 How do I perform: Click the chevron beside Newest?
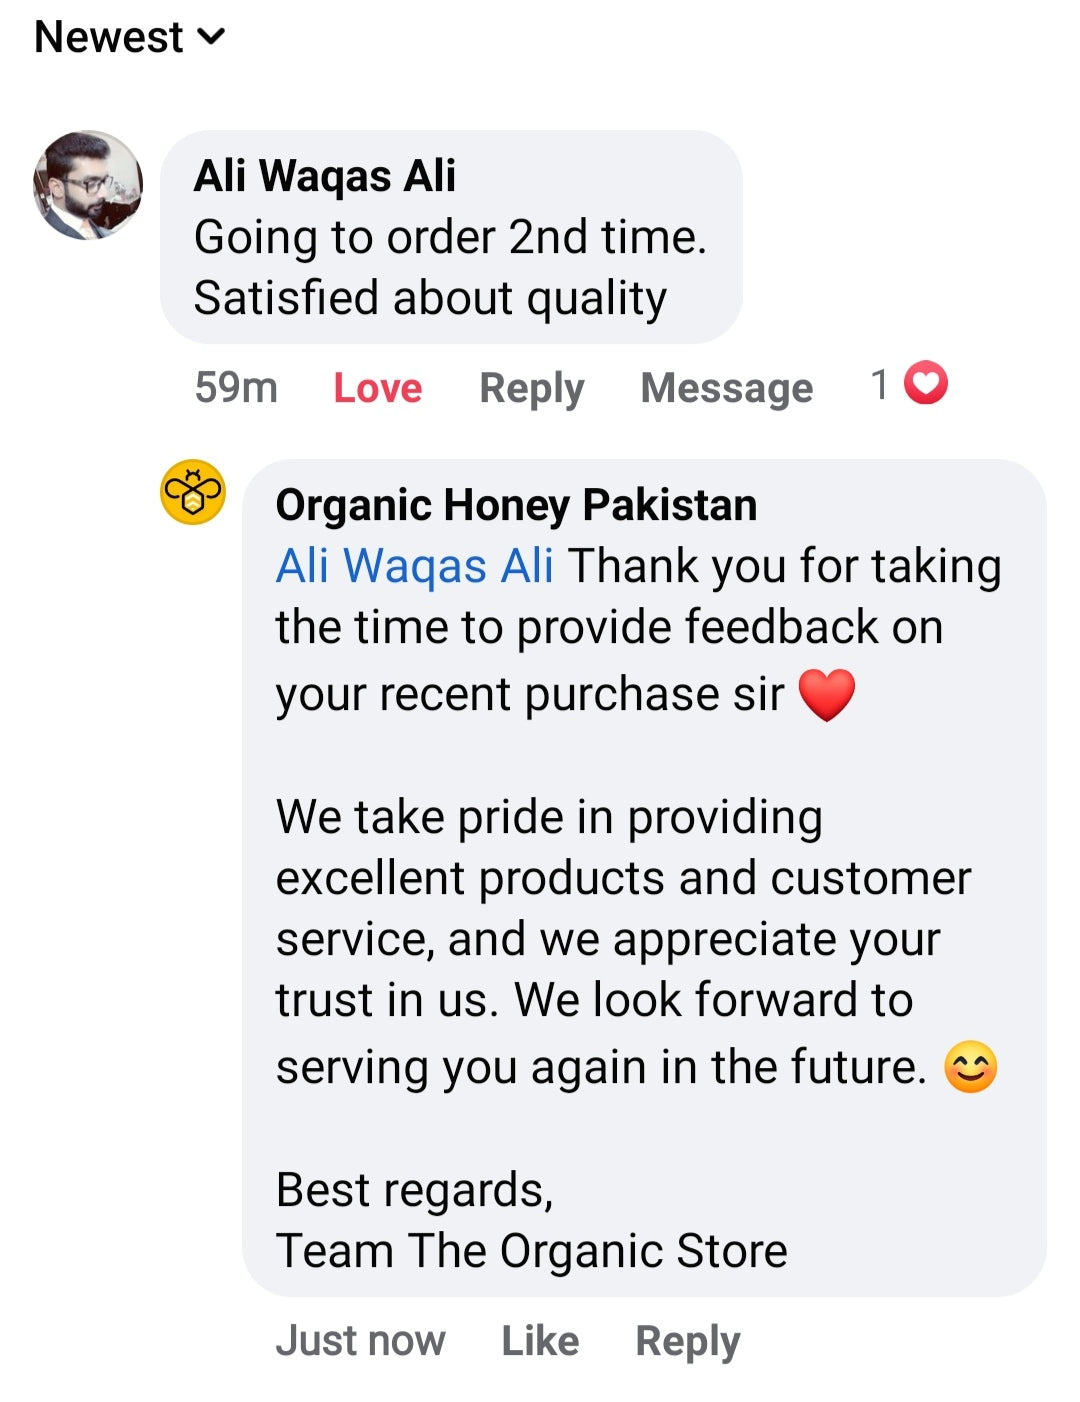click(x=212, y=38)
